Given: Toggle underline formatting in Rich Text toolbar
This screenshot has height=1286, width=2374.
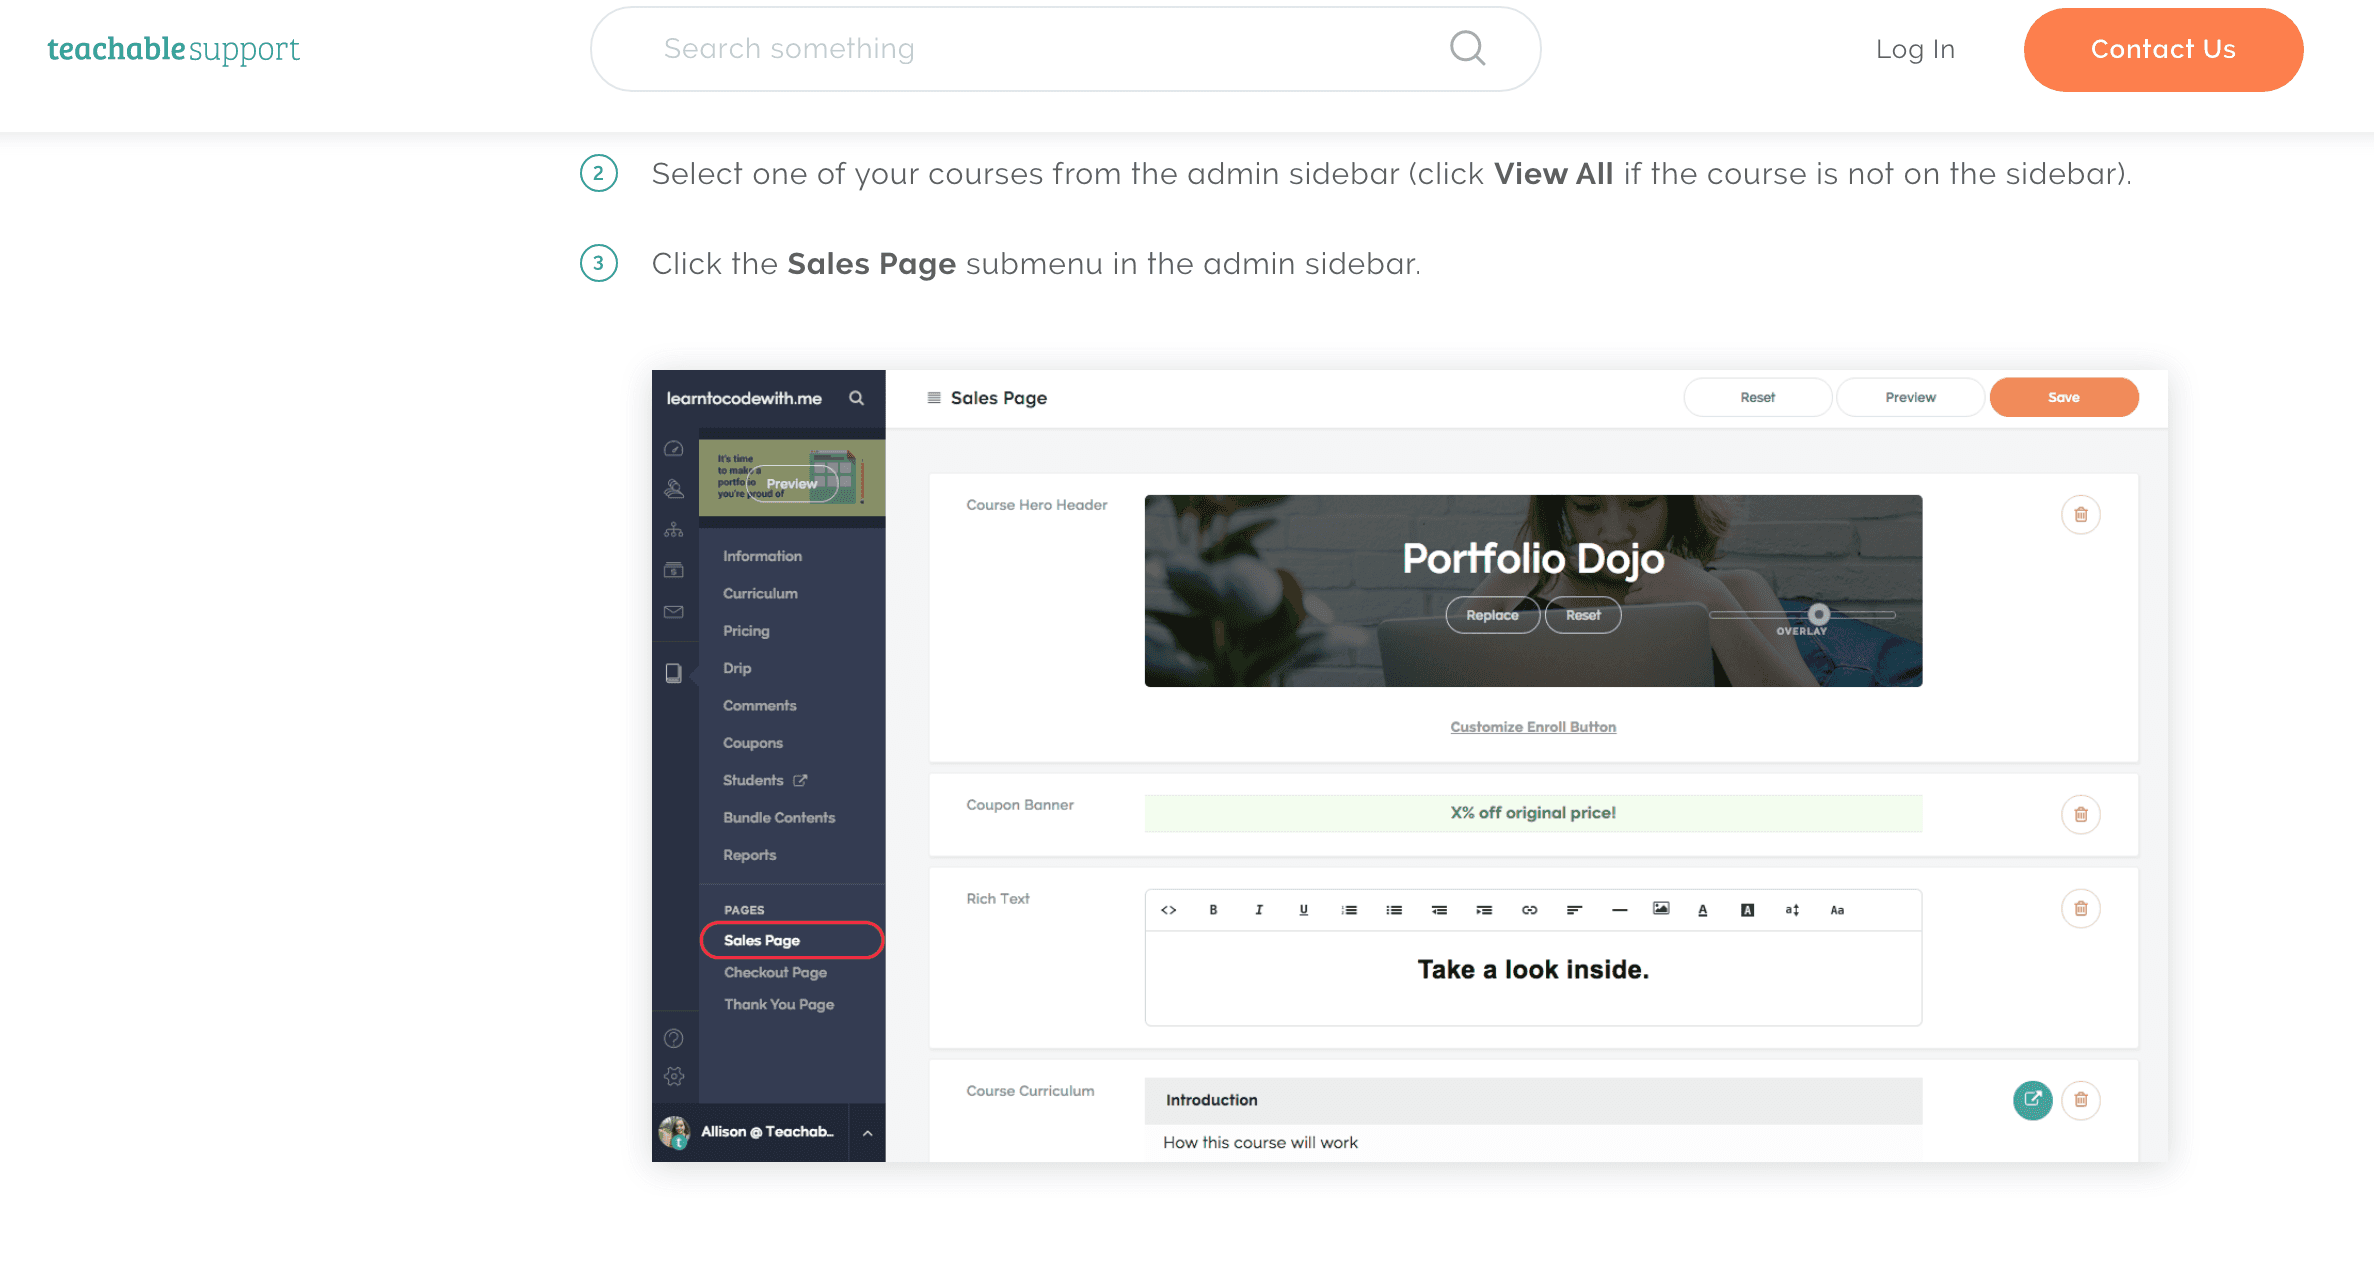Looking at the screenshot, I should tap(1303, 910).
